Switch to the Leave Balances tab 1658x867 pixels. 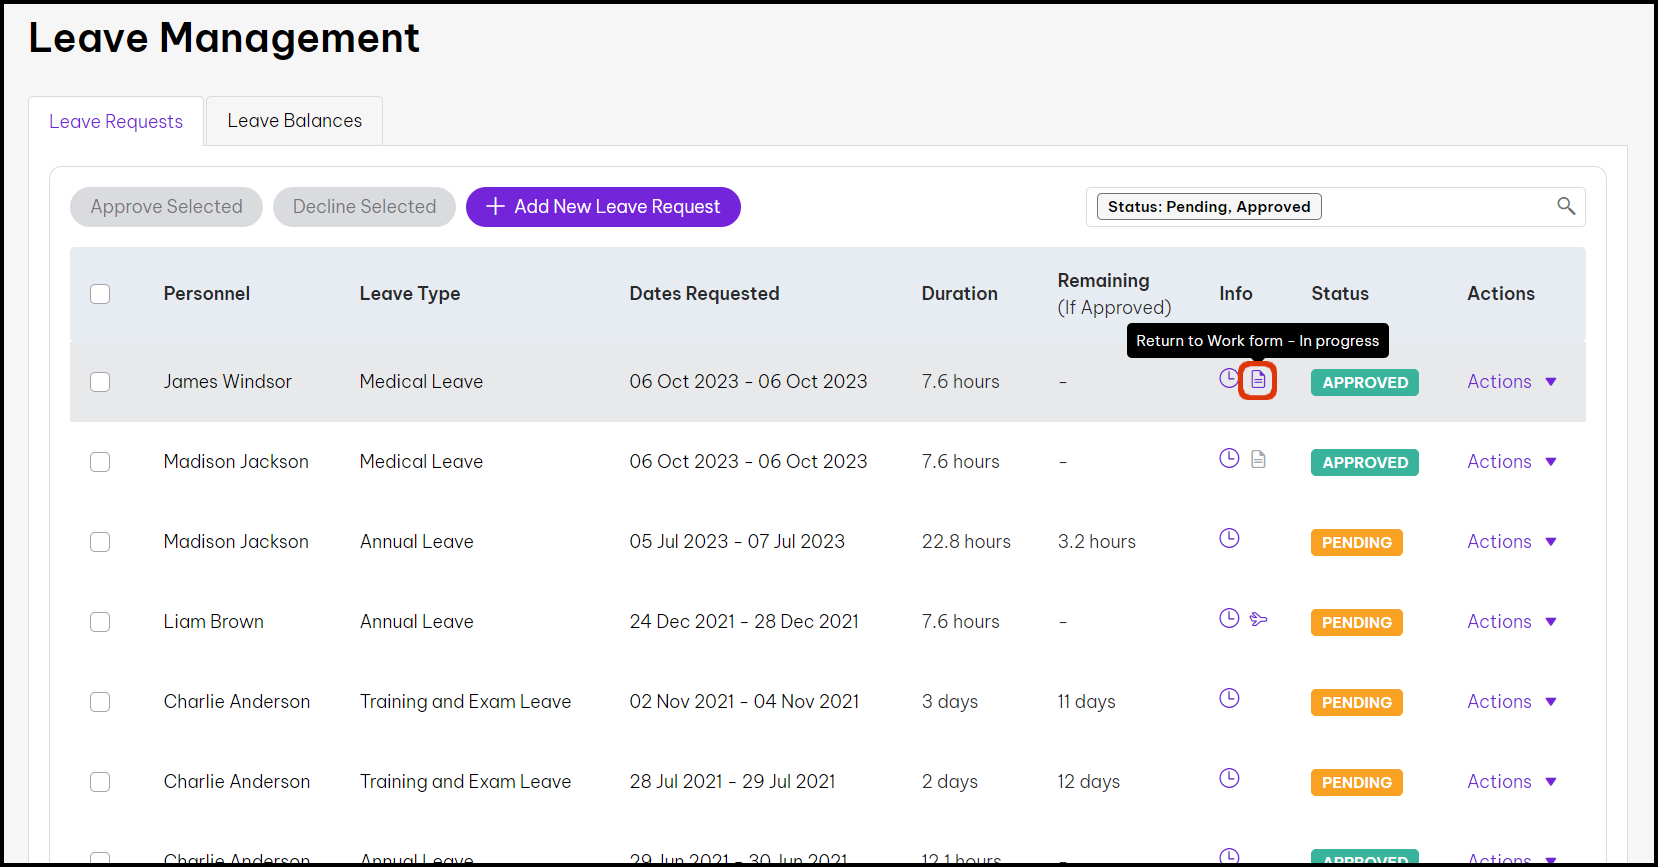click(x=294, y=121)
